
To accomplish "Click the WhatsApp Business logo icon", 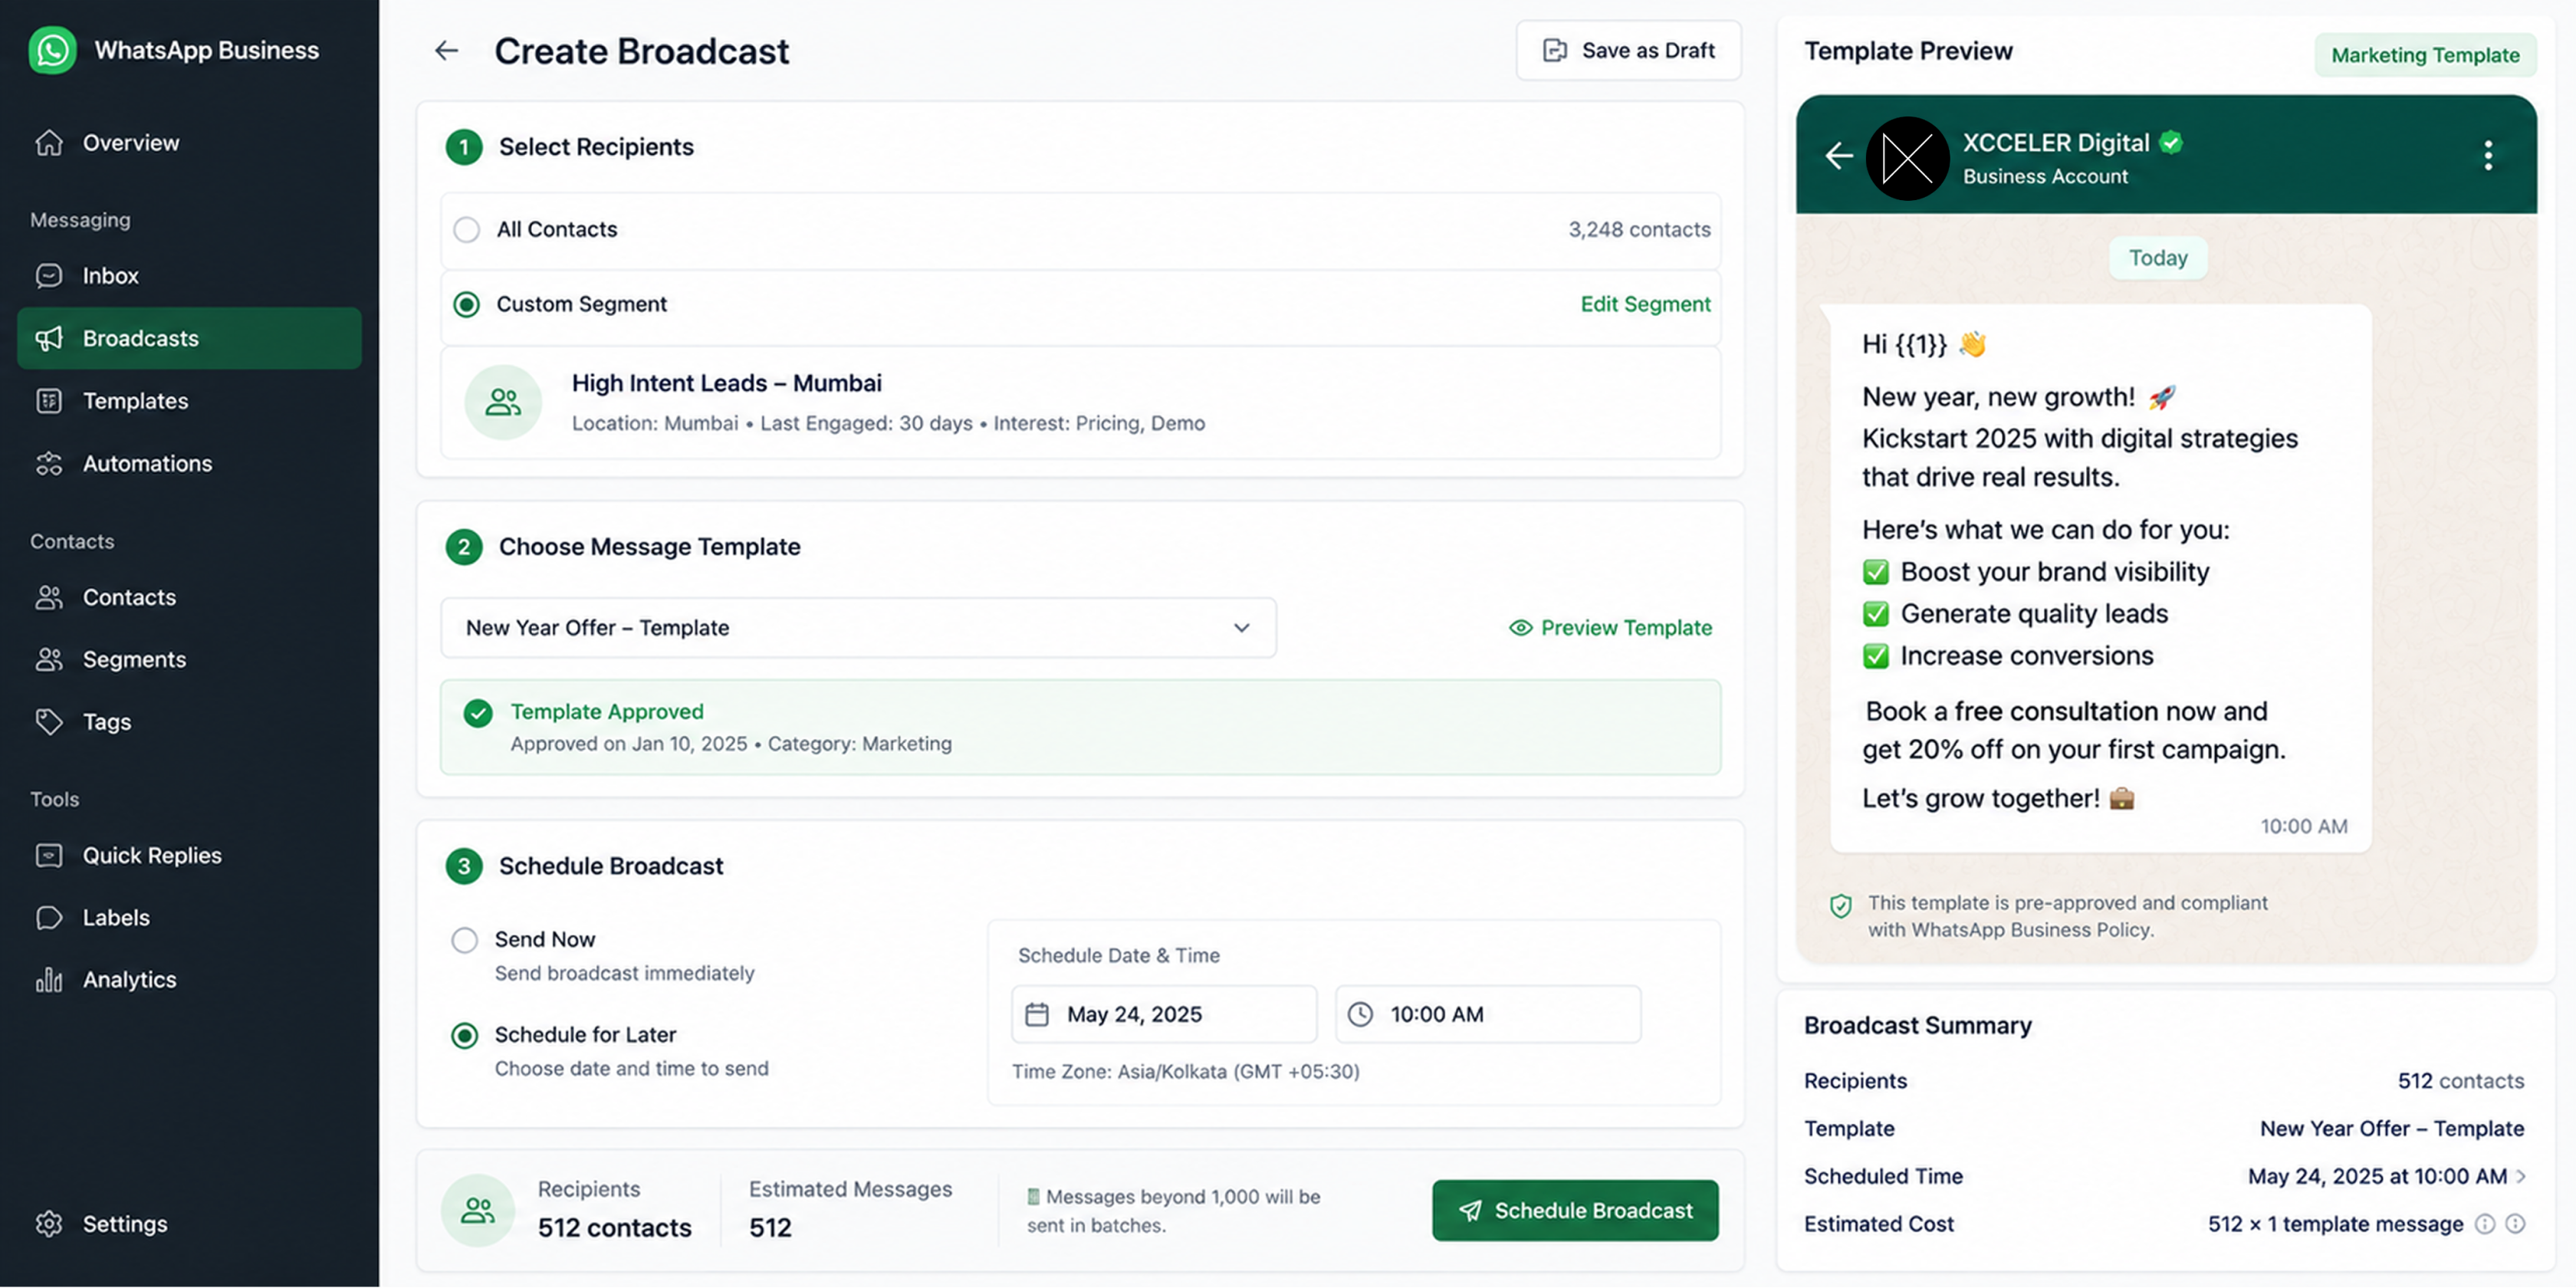I will [x=52, y=50].
